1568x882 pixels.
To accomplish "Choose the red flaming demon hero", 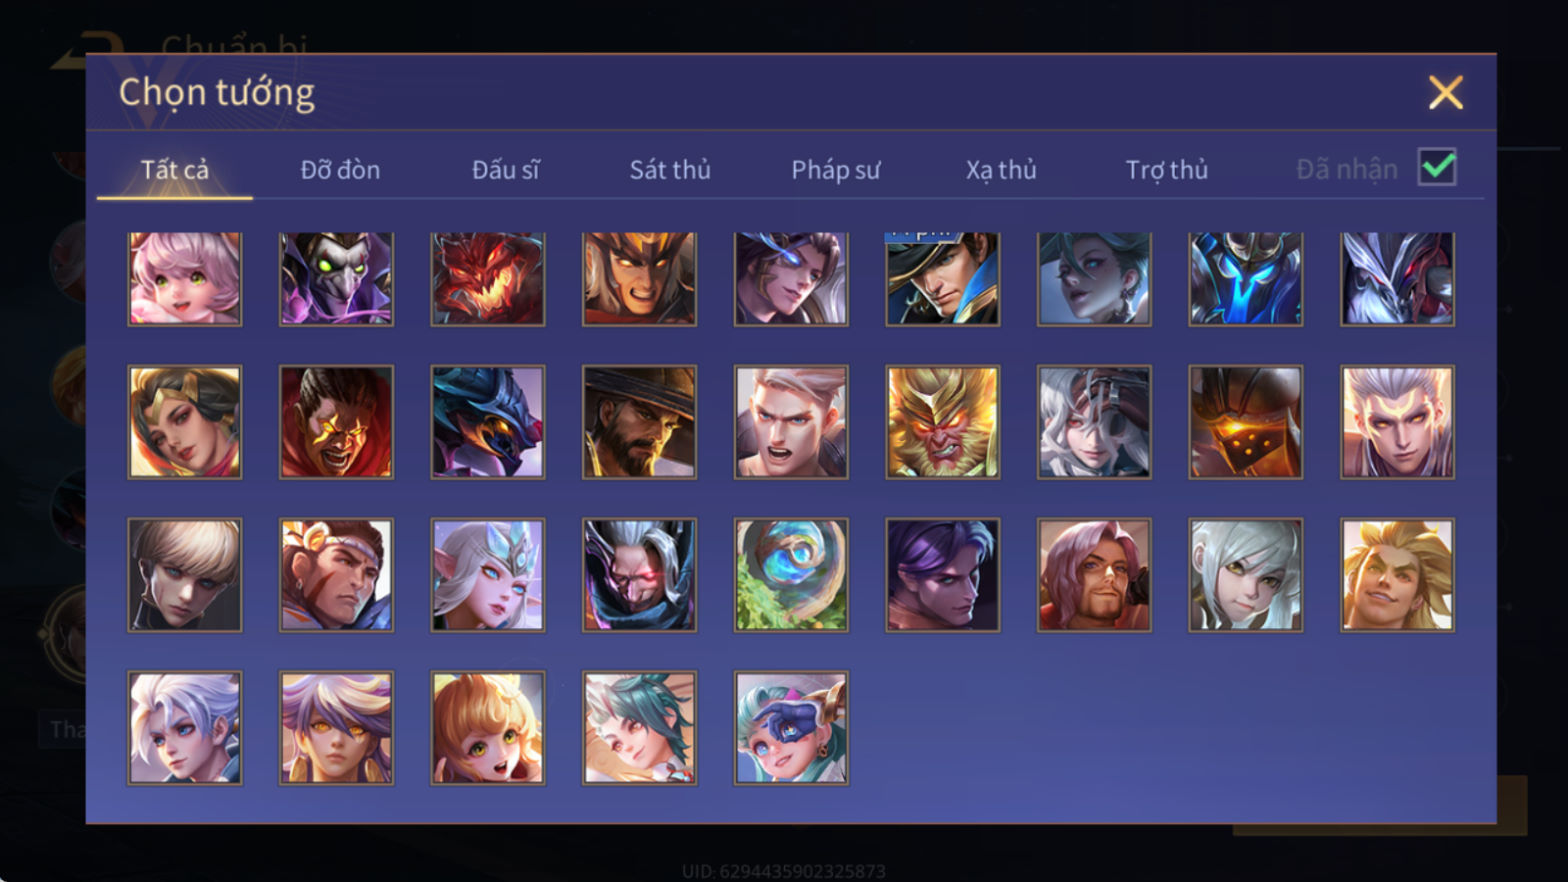I will [x=488, y=278].
